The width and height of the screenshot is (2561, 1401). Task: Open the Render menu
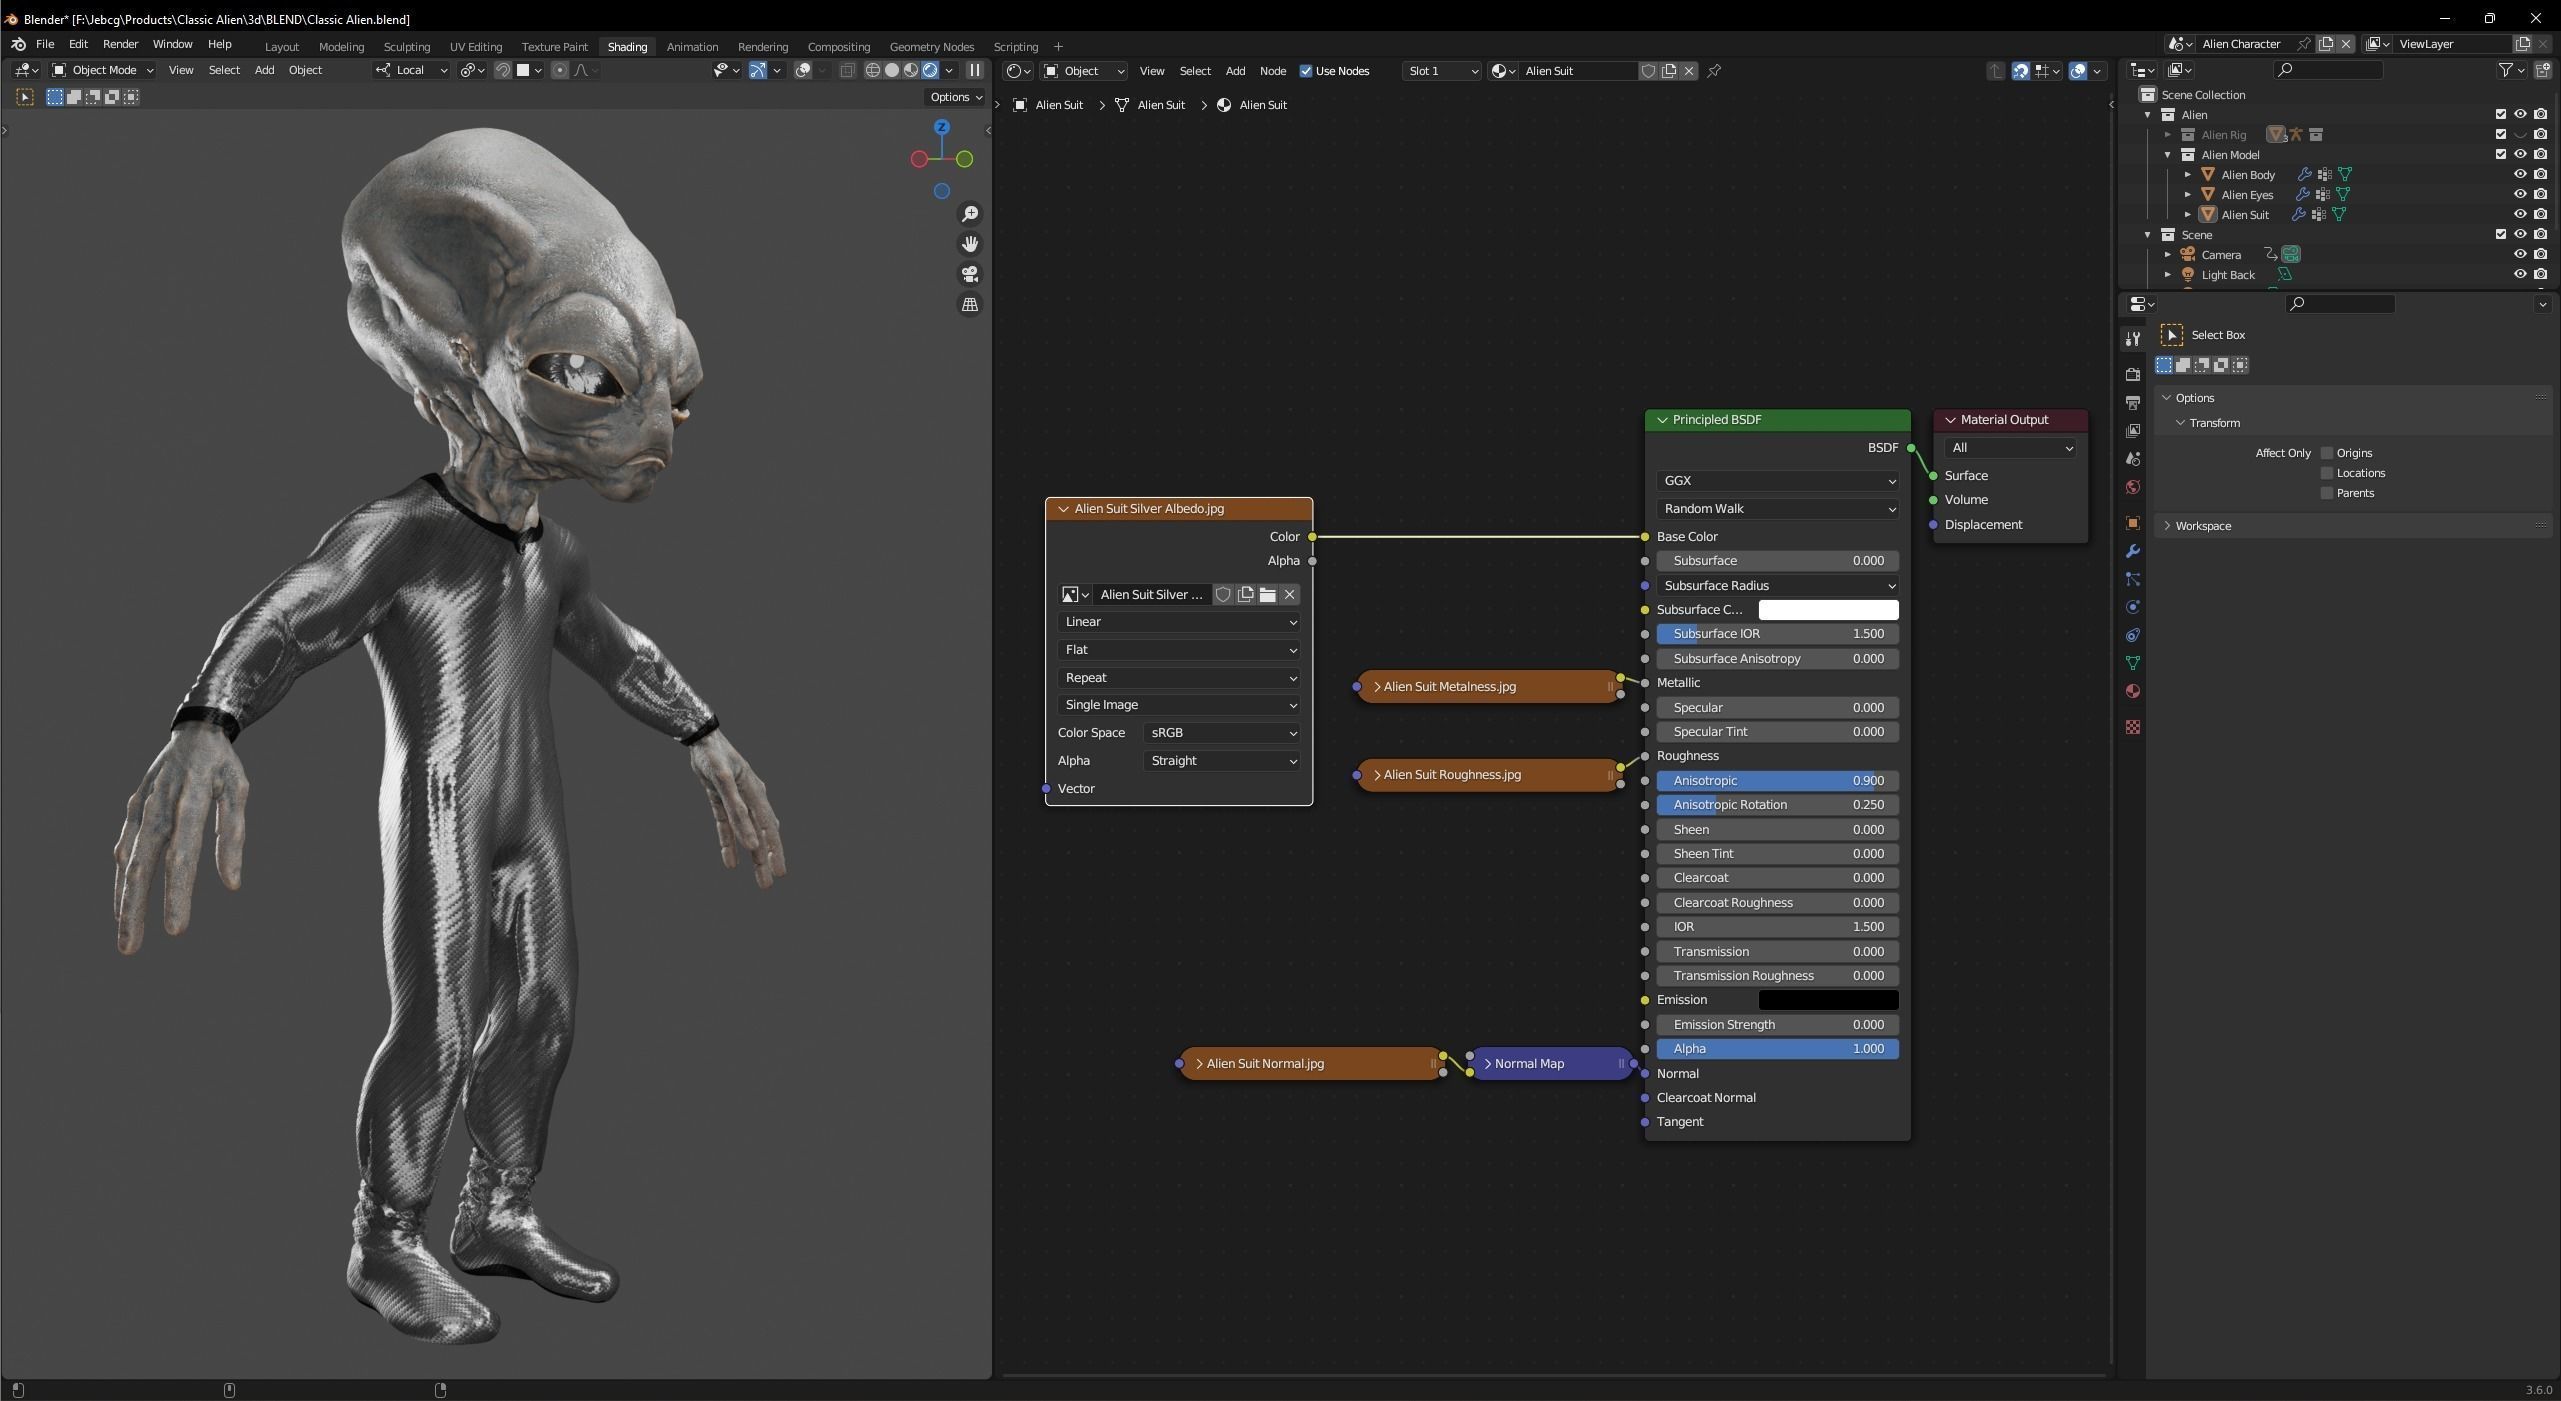pyautogui.click(x=120, y=45)
